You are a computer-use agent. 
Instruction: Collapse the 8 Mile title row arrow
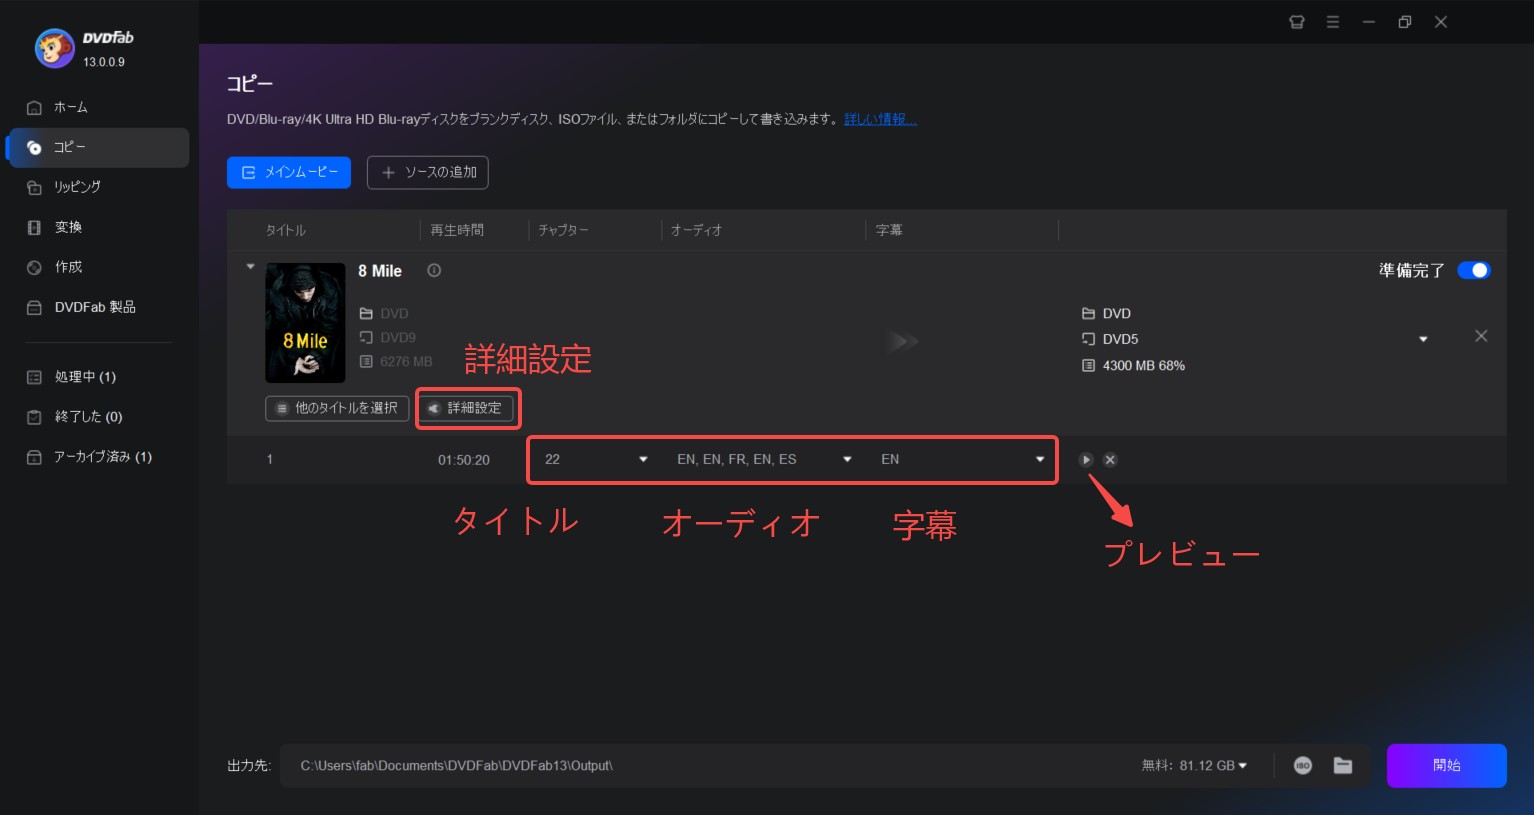(251, 267)
